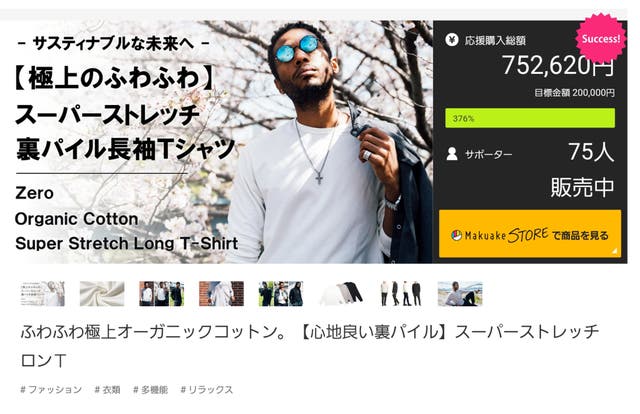Screen dimensions: 640x414
Task: Open the #衣類 tag
Action: click(x=107, y=390)
